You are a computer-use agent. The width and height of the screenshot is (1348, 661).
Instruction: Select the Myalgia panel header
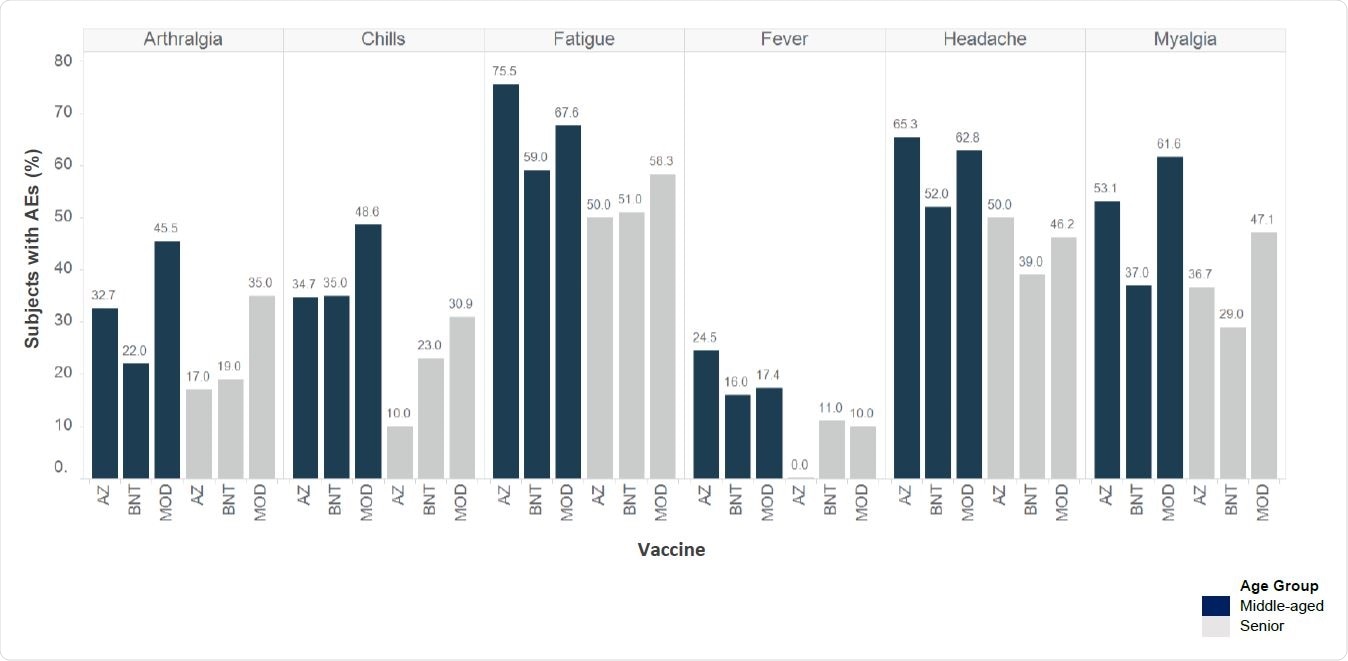[x=1185, y=39]
